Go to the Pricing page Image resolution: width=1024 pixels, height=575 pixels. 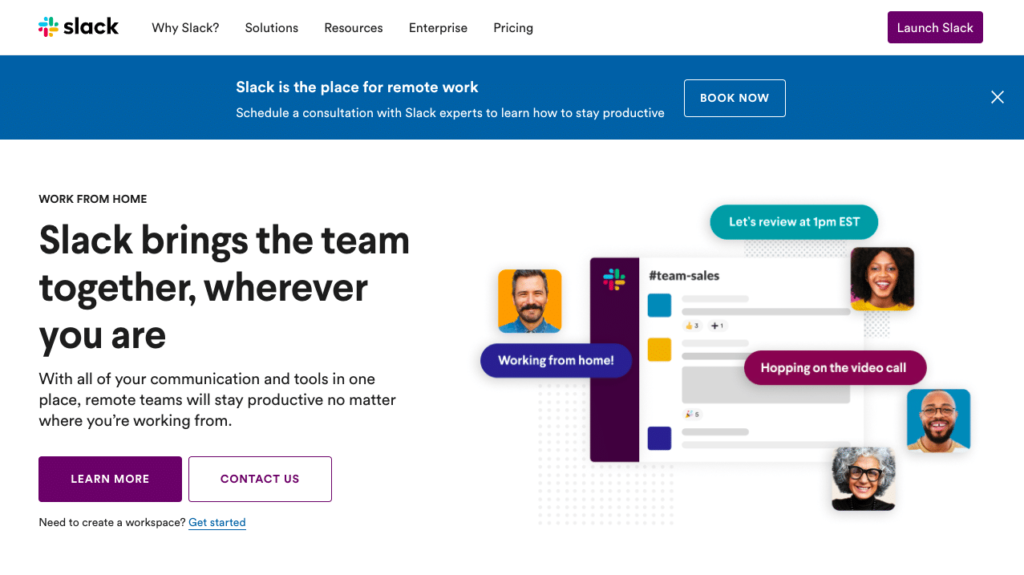[x=513, y=28]
